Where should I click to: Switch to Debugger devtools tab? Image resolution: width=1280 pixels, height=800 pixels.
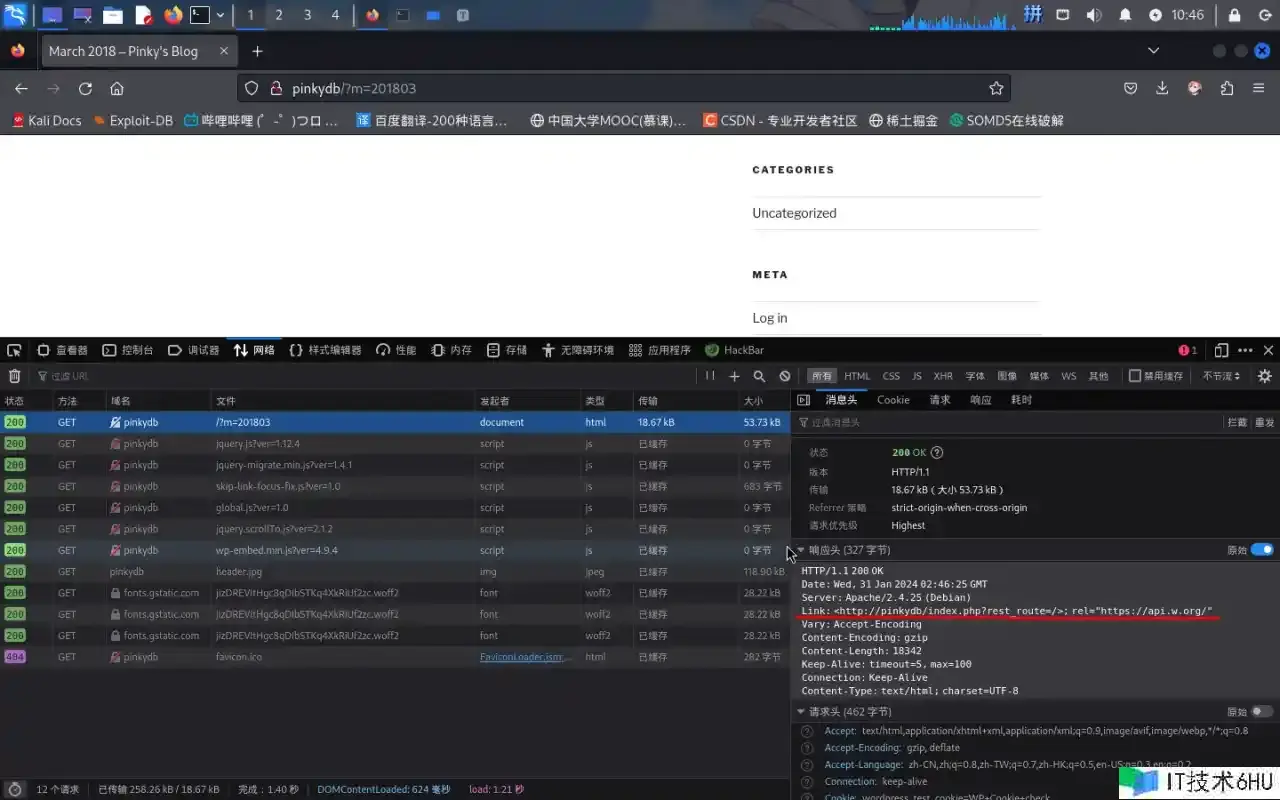click(x=193, y=350)
